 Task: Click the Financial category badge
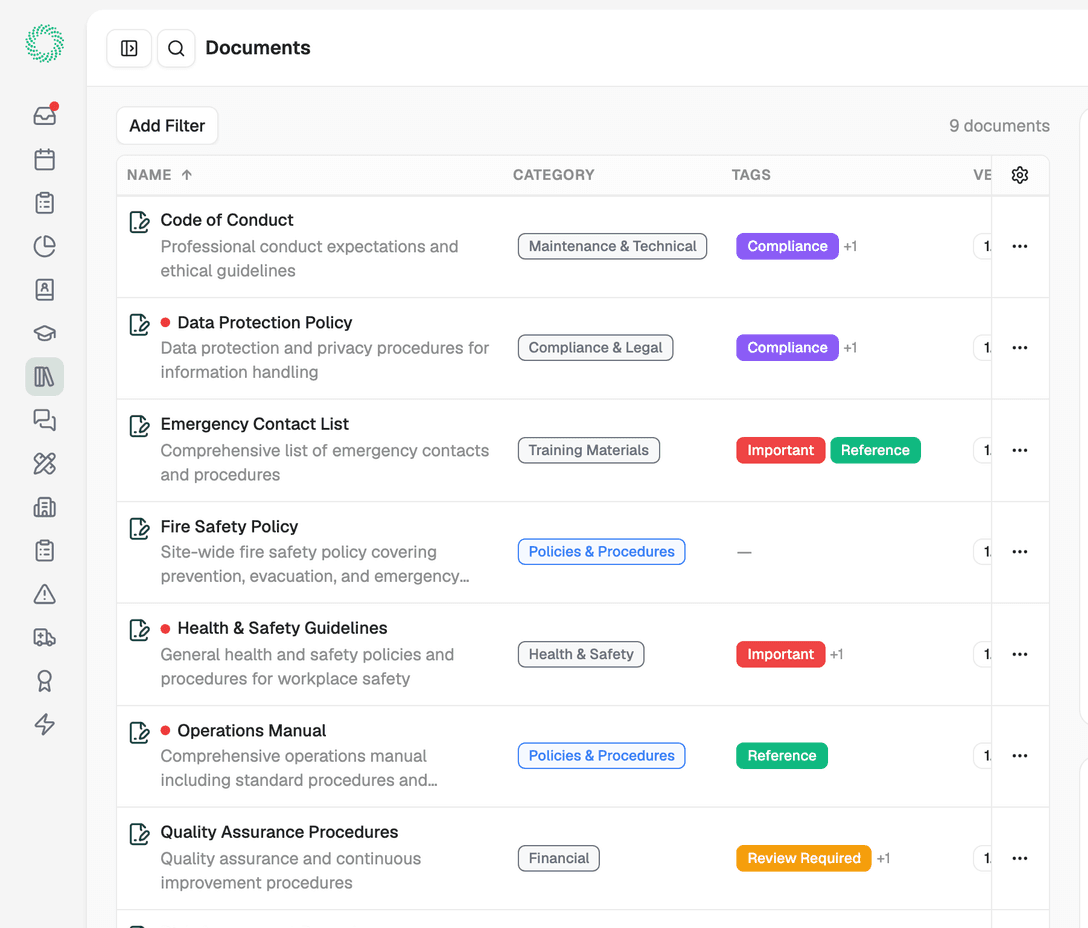click(x=559, y=859)
